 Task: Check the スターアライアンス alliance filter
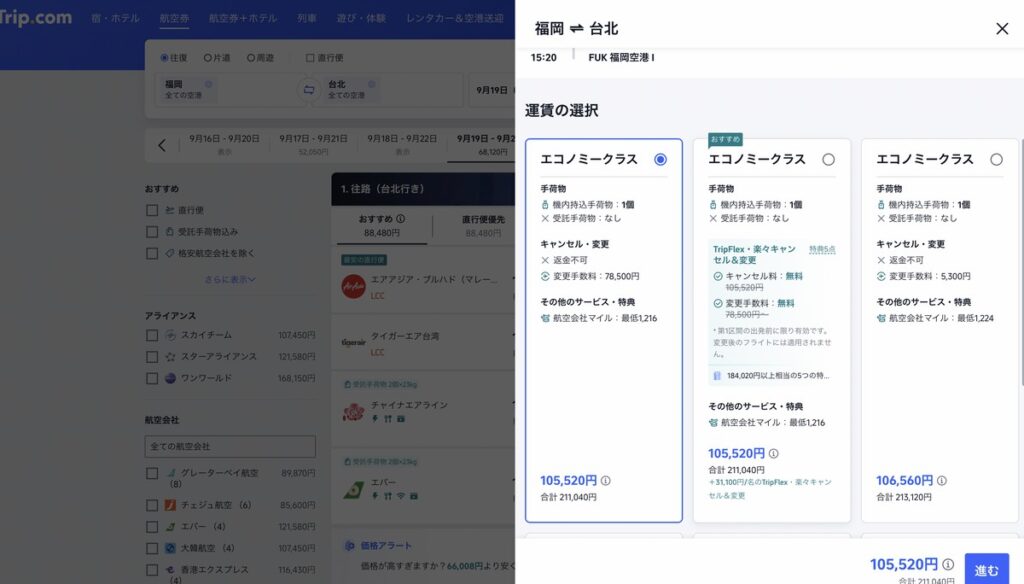152,357
